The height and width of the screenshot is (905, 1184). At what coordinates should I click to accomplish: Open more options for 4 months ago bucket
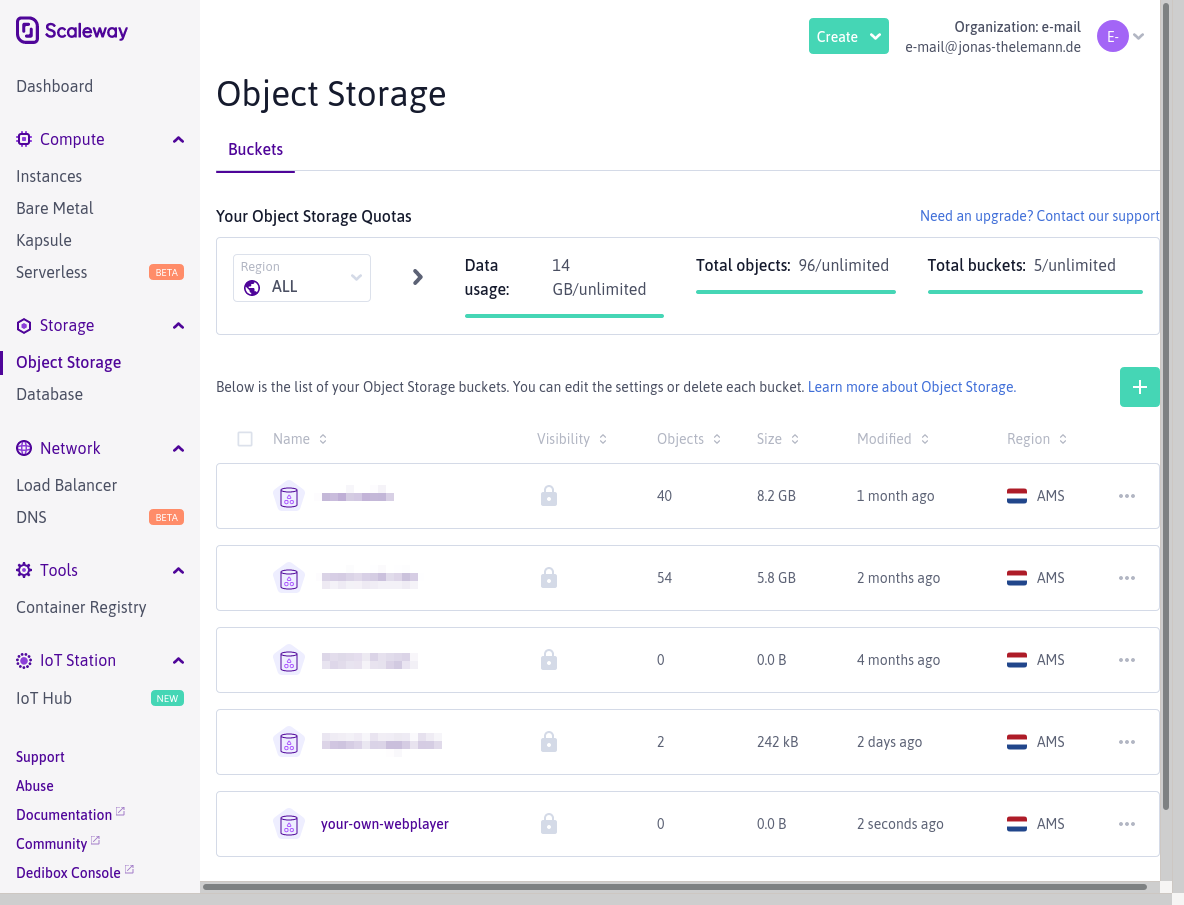(x=1127, y=660)
